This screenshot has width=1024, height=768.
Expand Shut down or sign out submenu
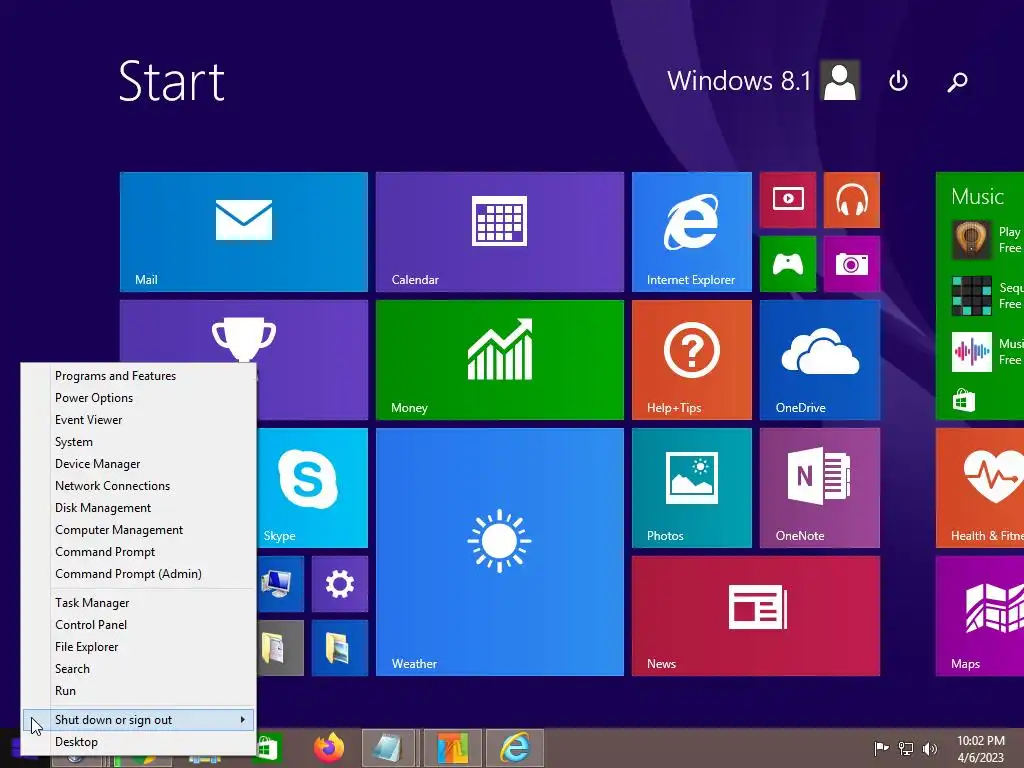(138, 720)
